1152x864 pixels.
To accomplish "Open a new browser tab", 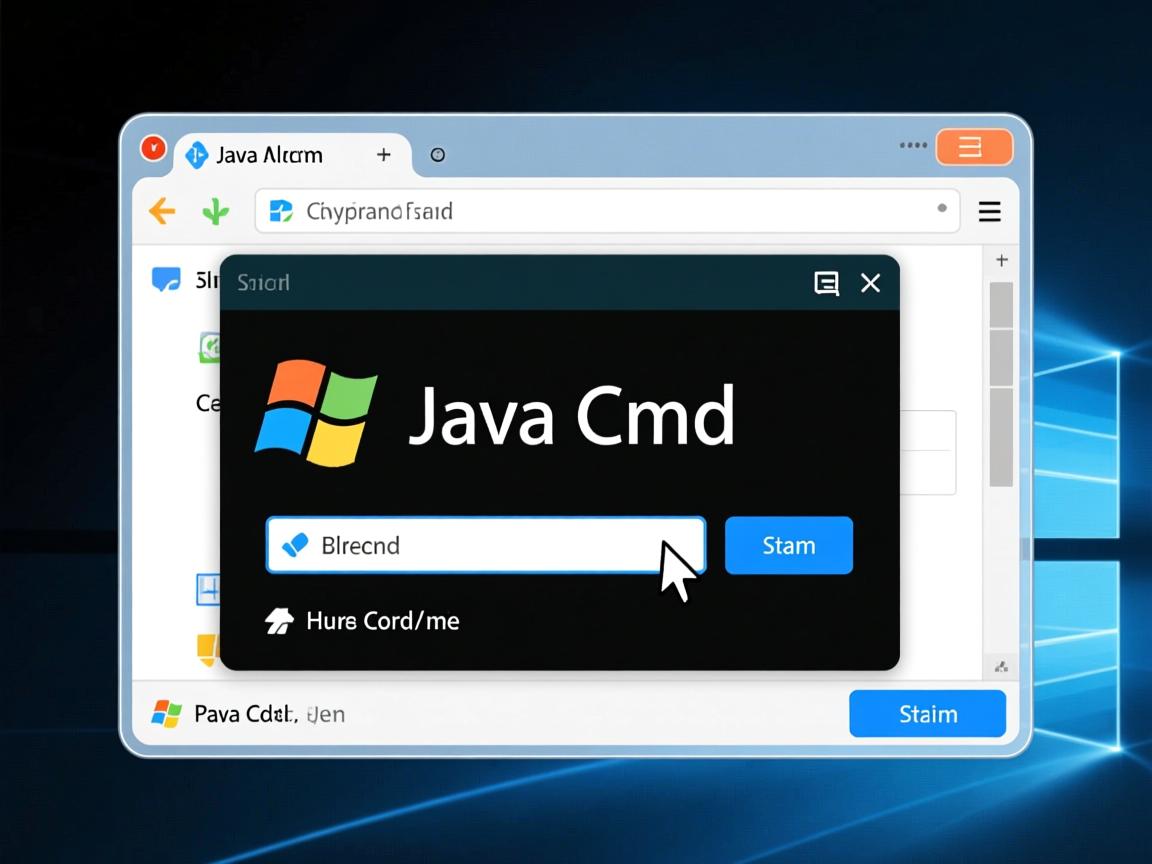I will [x=383, y=155].
